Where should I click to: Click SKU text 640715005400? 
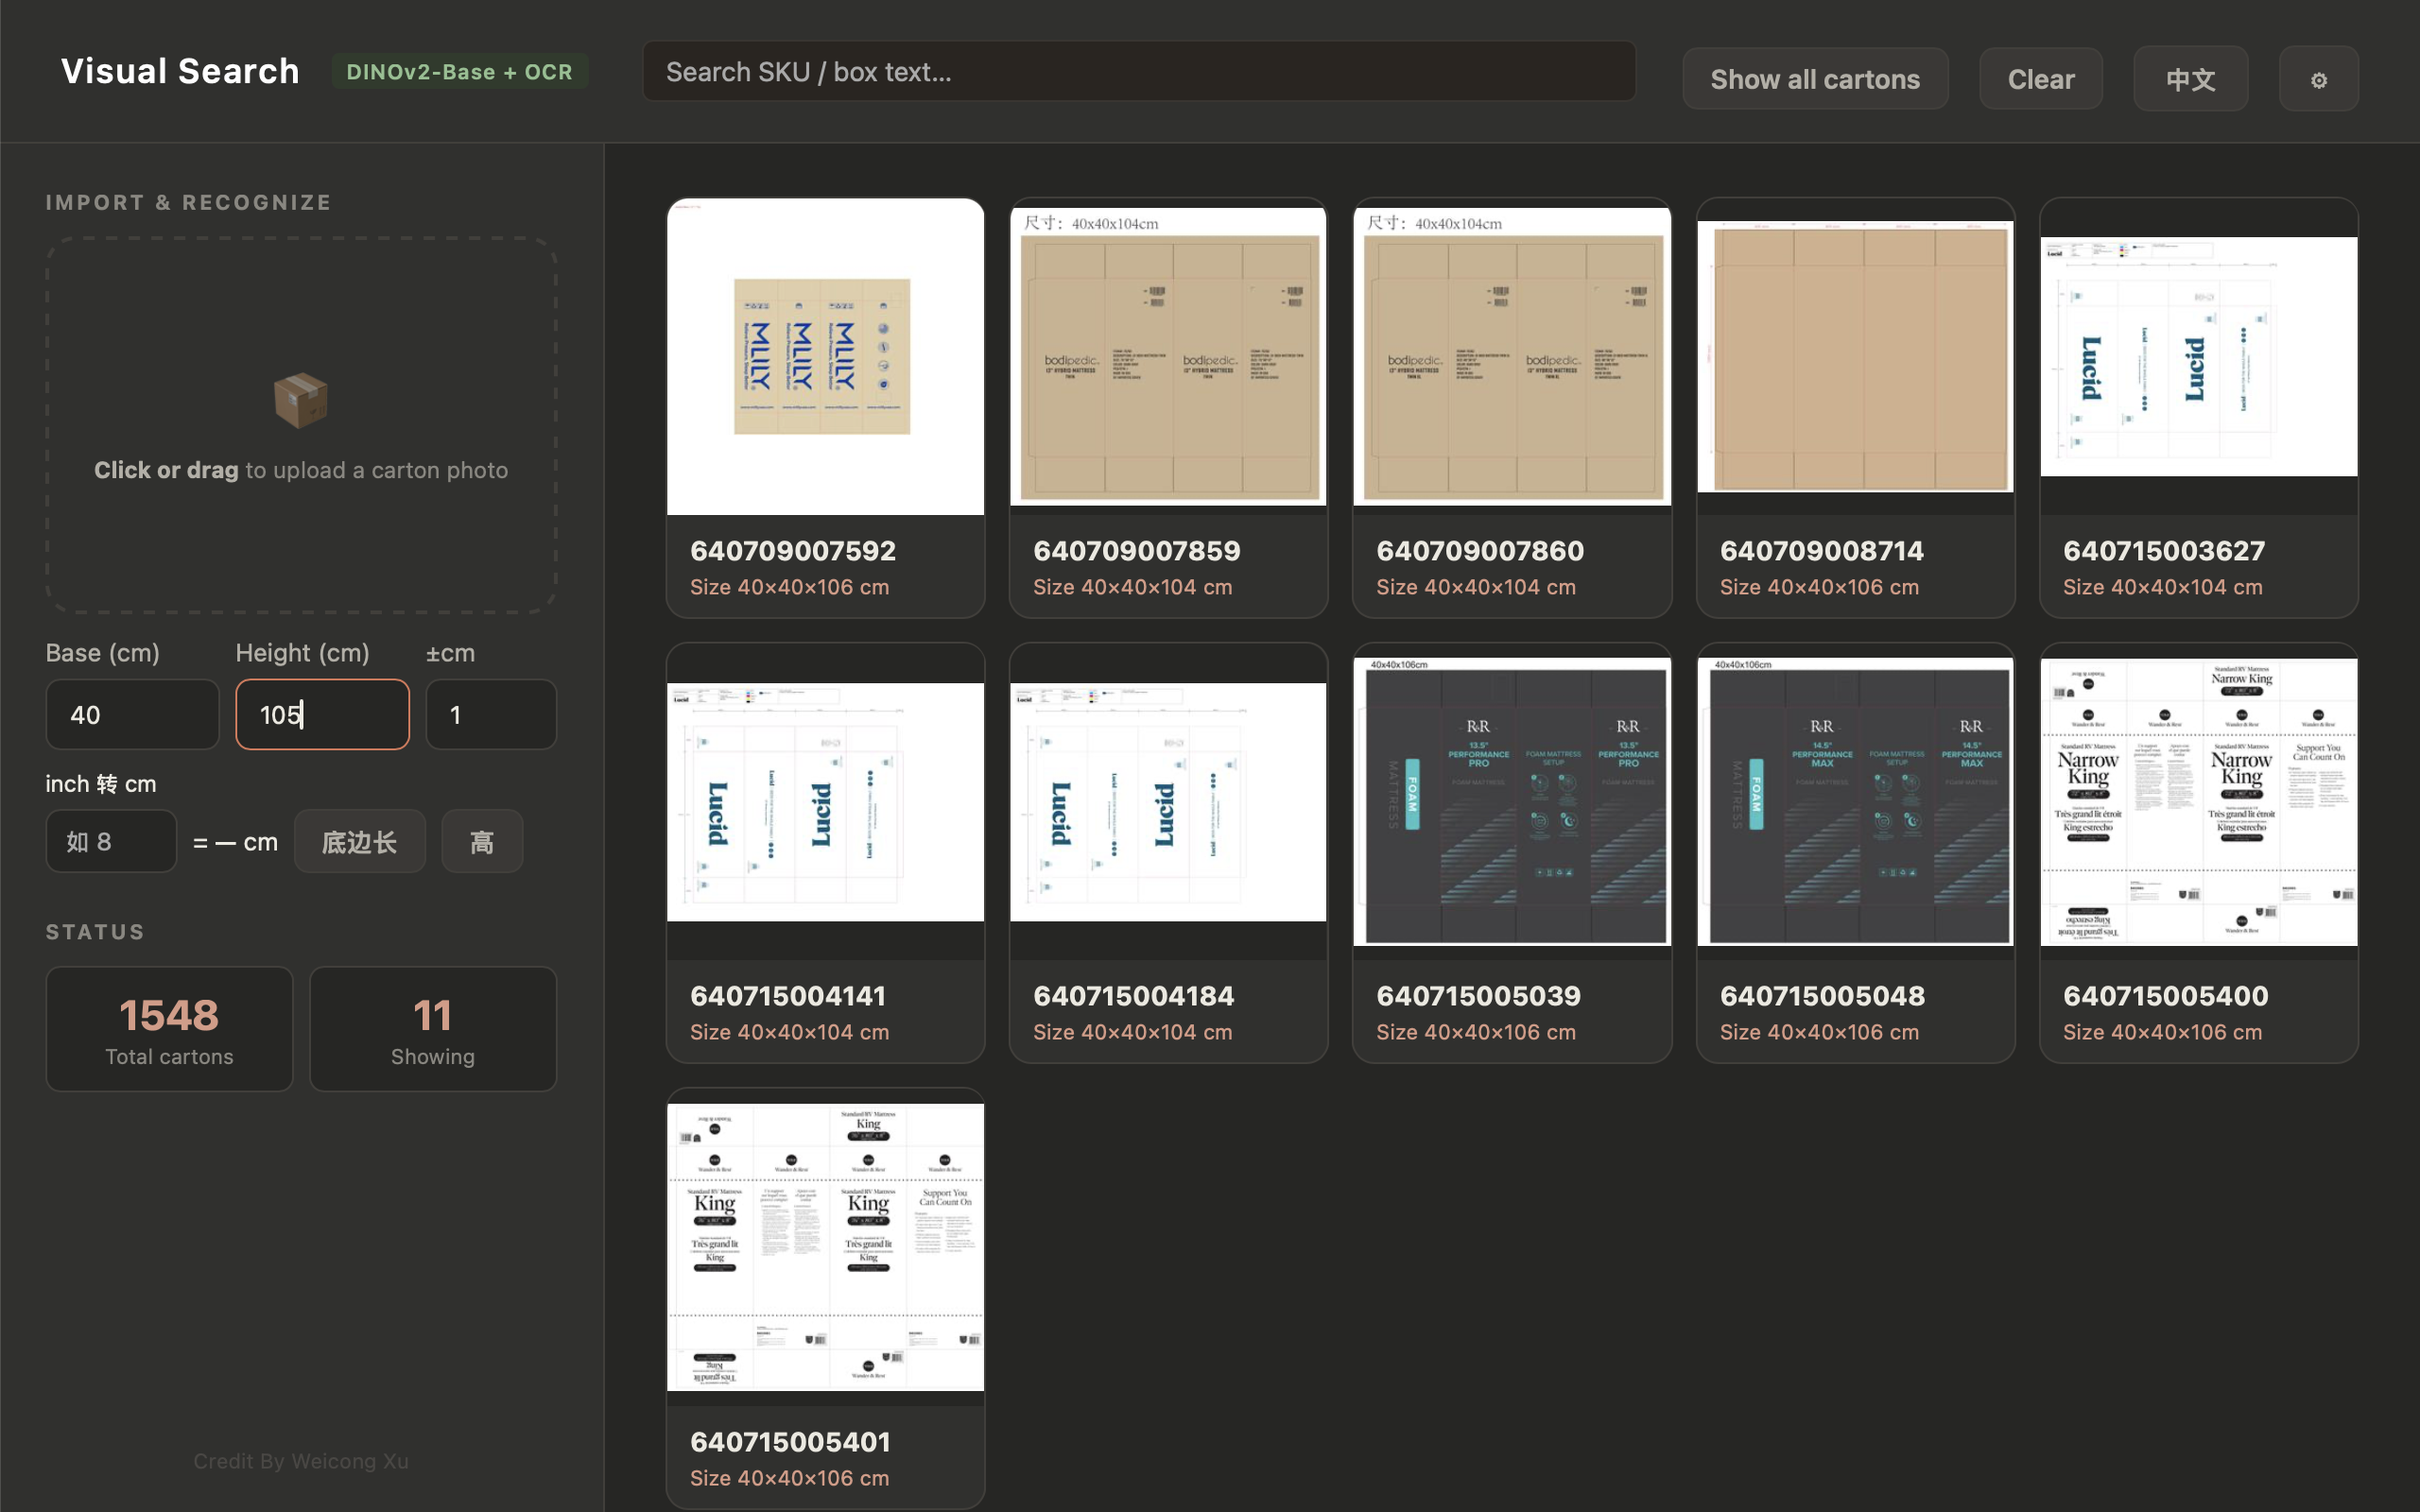[2166, 995]
